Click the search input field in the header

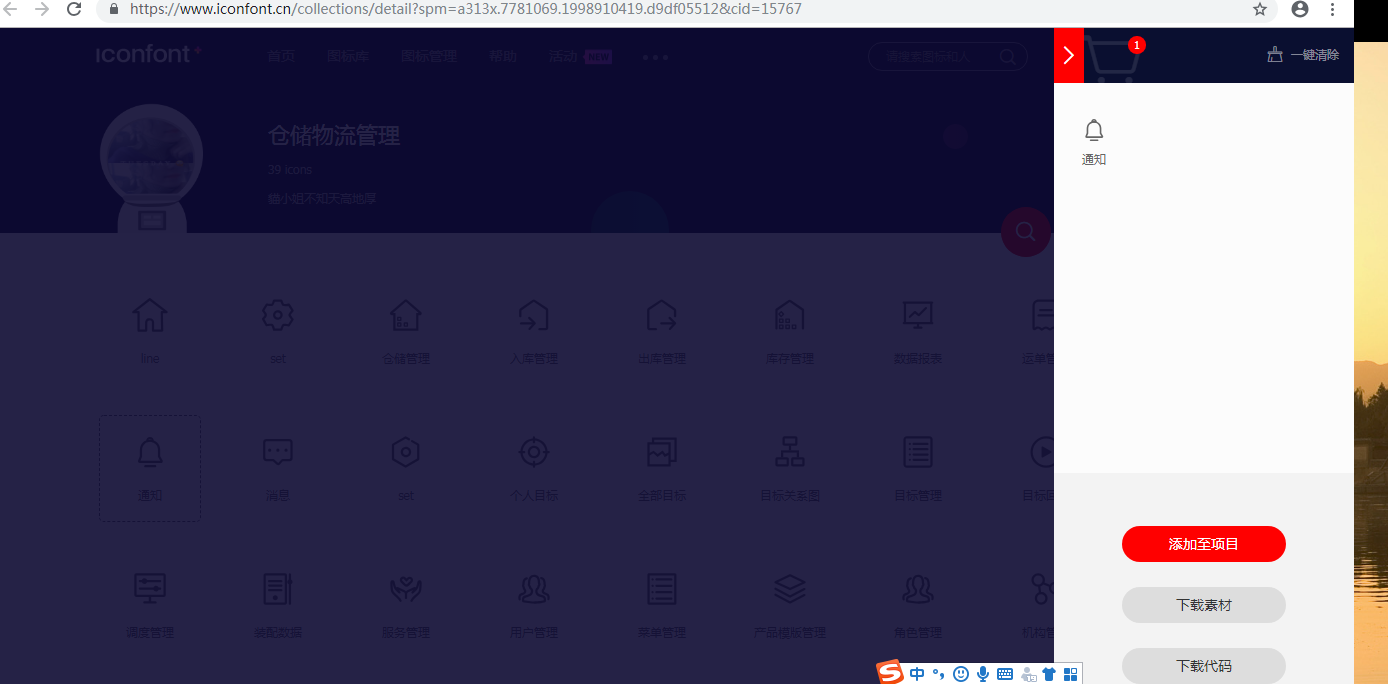[940, 57]
